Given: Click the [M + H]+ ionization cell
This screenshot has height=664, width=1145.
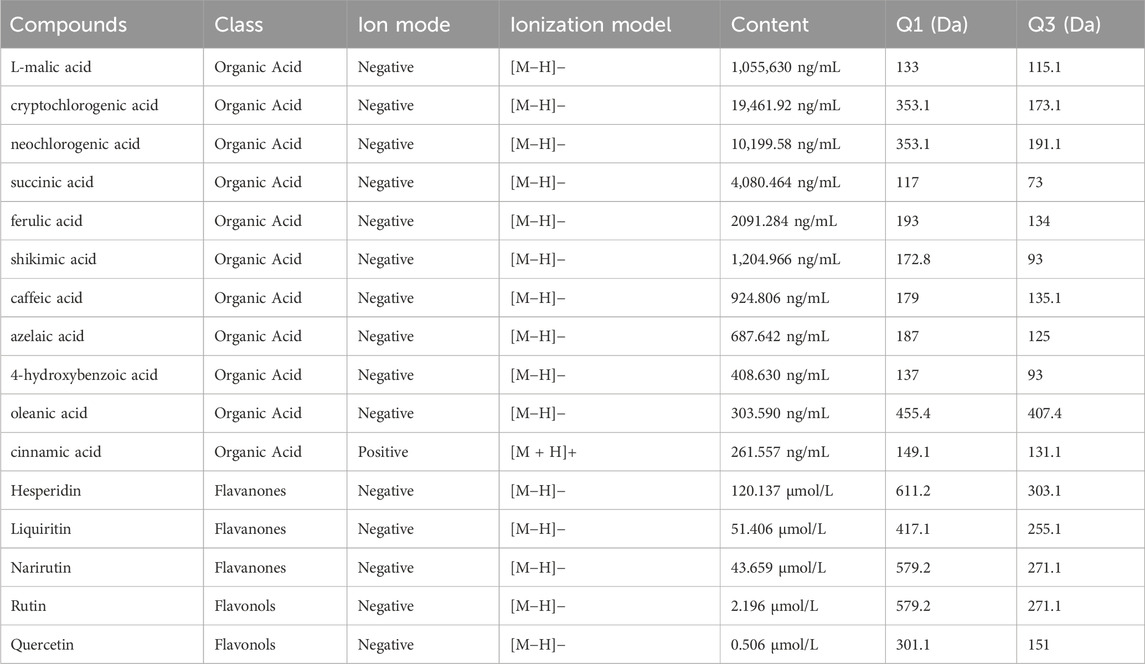Looking at the screenshot, I should 544,452.
